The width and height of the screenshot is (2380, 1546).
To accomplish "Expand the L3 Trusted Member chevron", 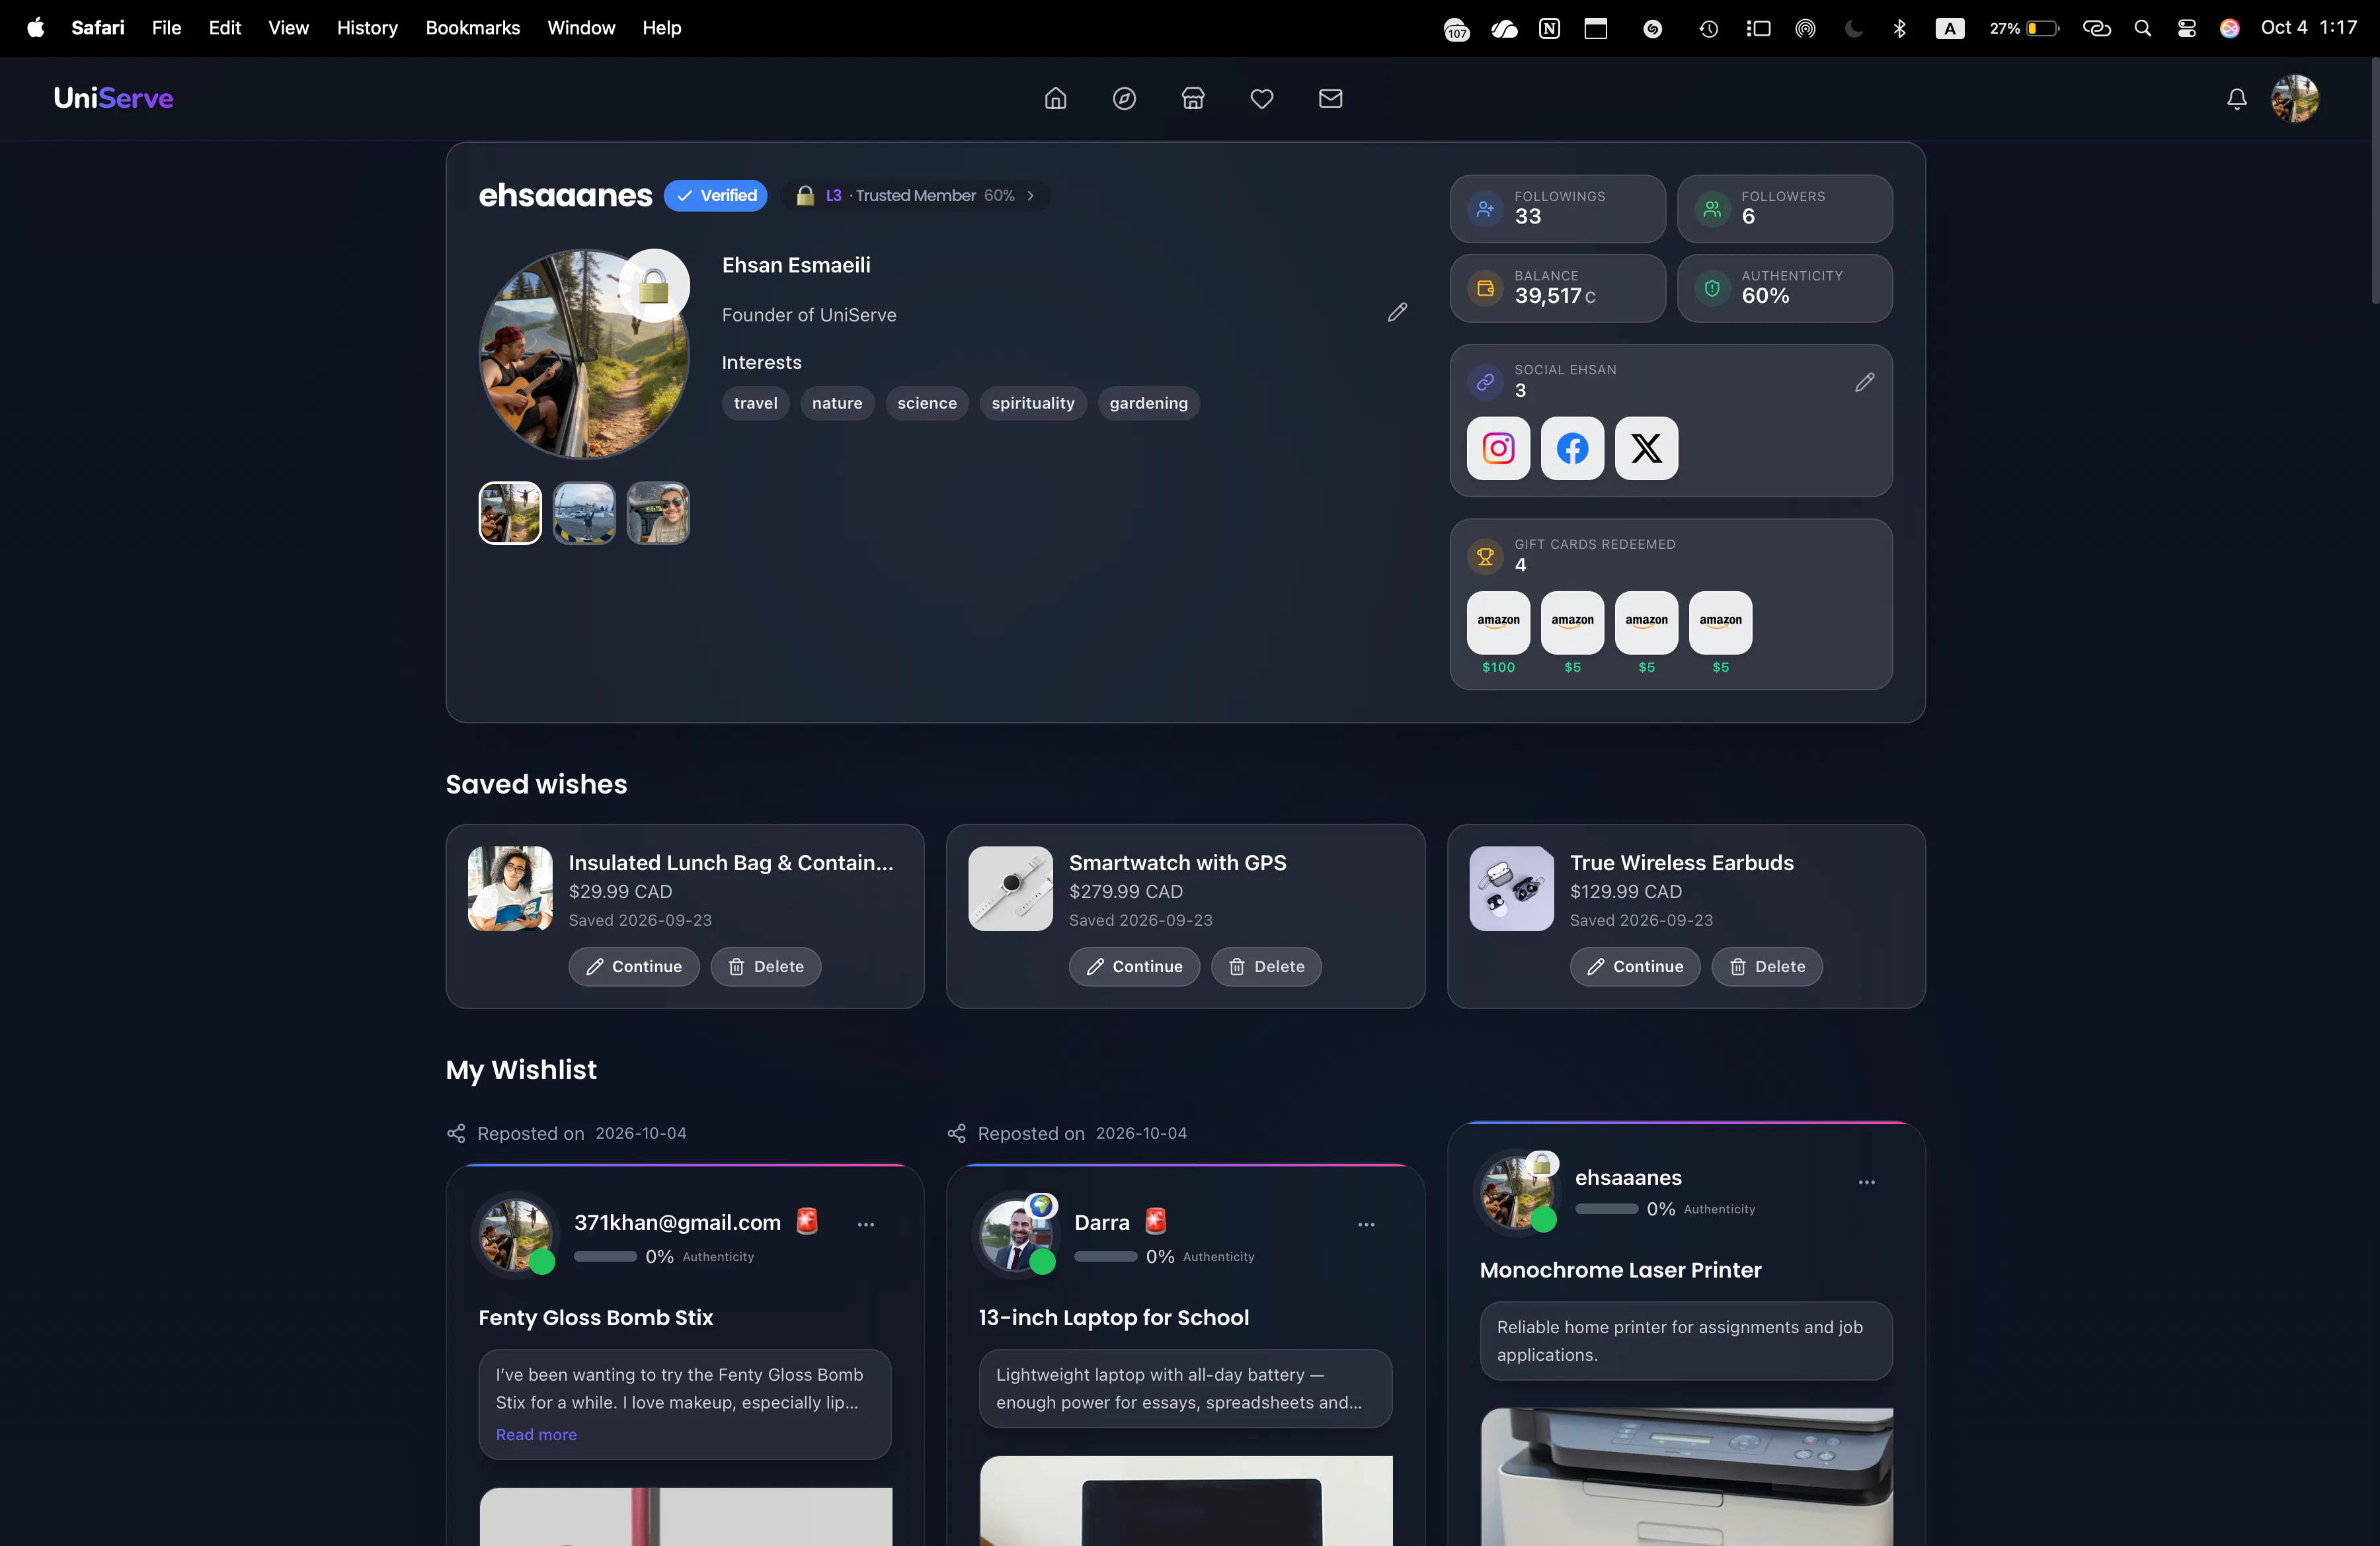I will 1030,195.
